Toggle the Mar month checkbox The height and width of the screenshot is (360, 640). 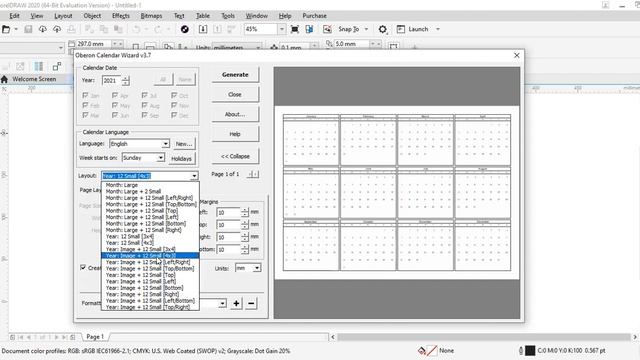pyautogui.click(x=85, y=115)
